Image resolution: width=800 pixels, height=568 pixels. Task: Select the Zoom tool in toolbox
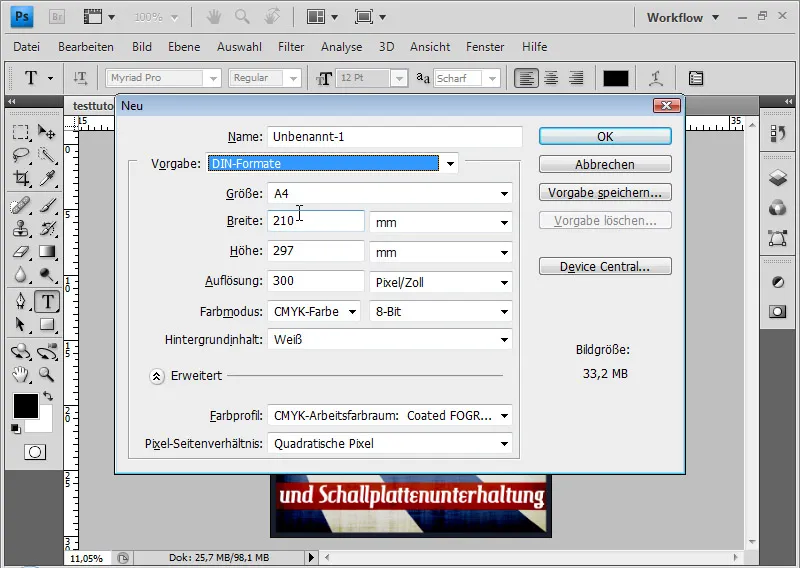click(47, 375)
